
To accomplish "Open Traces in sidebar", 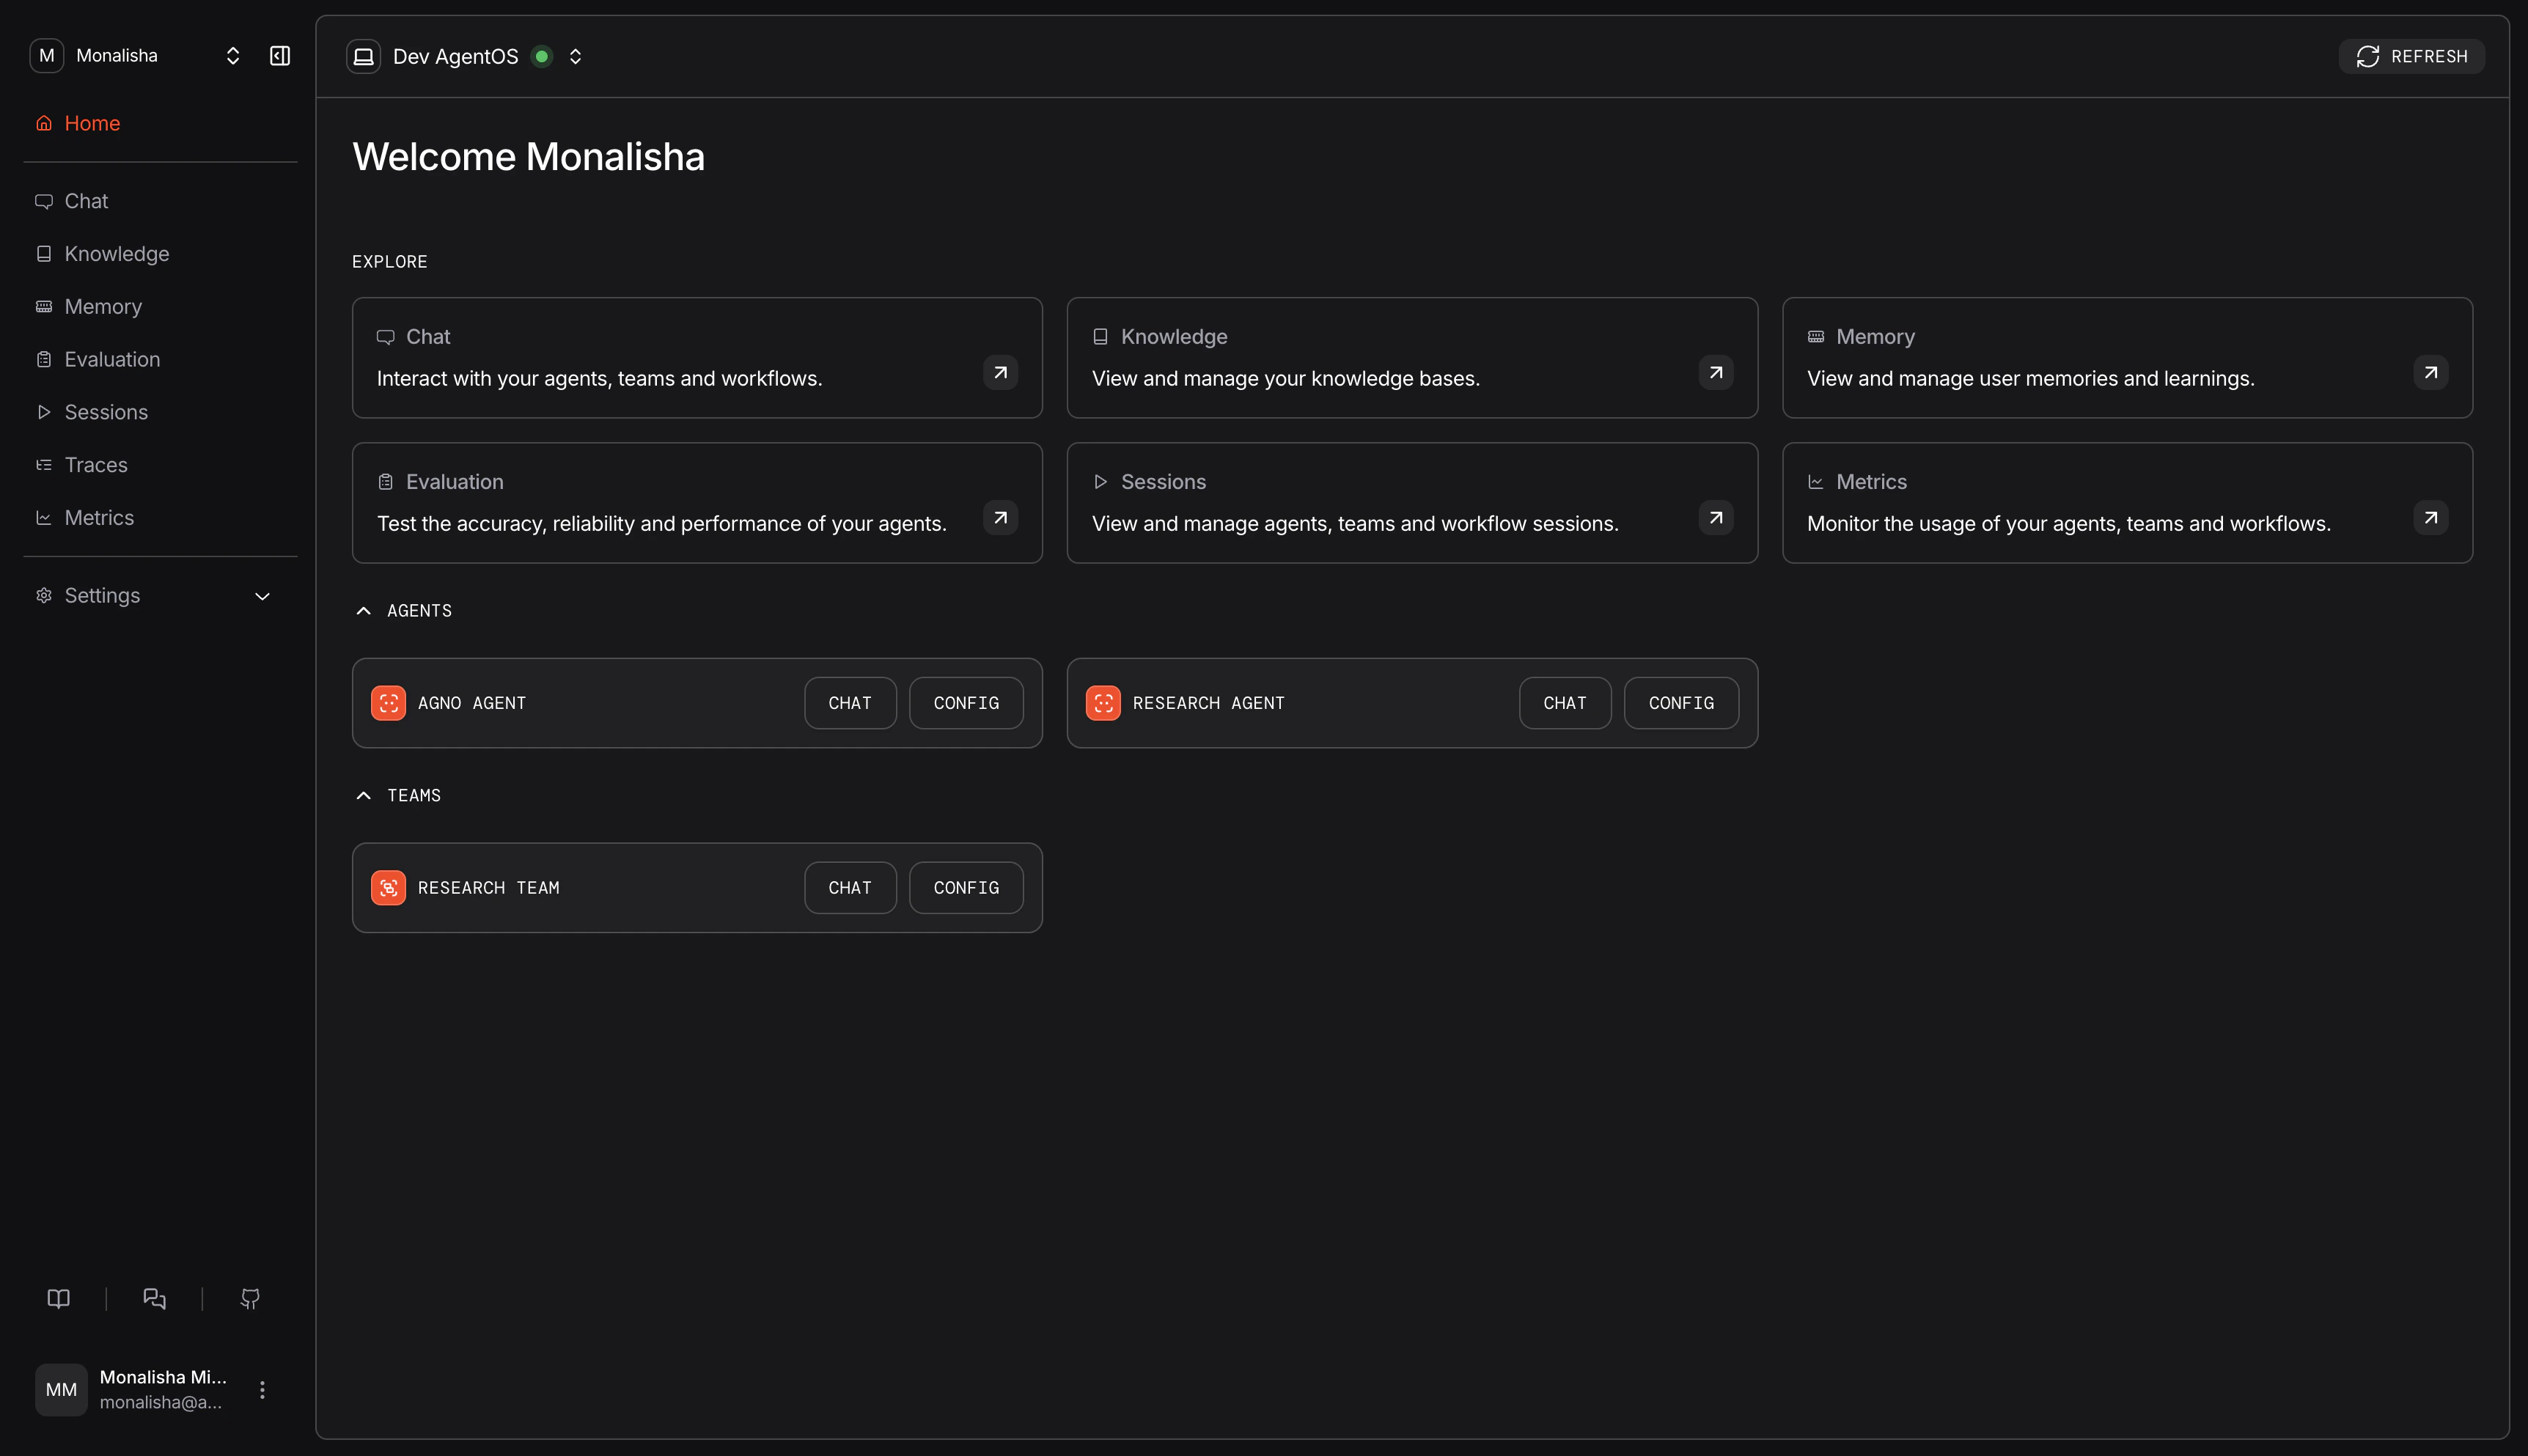I will coord(160,465).
